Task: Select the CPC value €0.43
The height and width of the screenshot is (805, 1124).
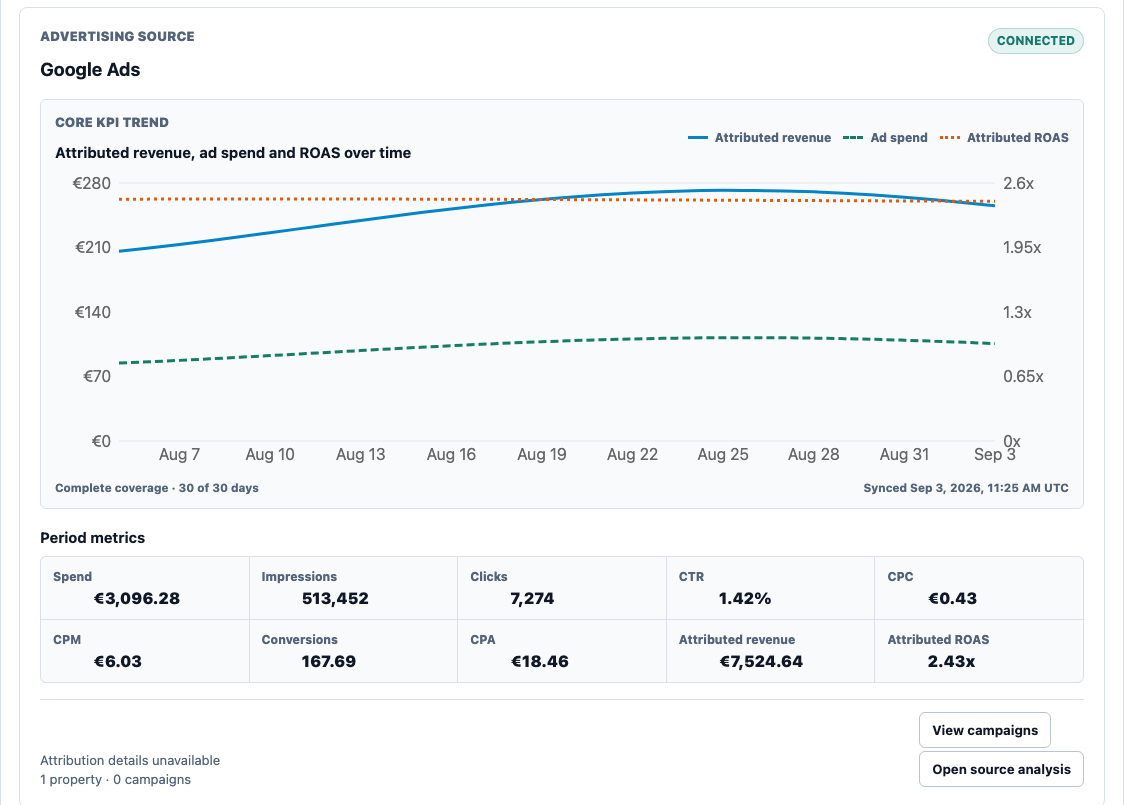Action: (x=952, y=599)
